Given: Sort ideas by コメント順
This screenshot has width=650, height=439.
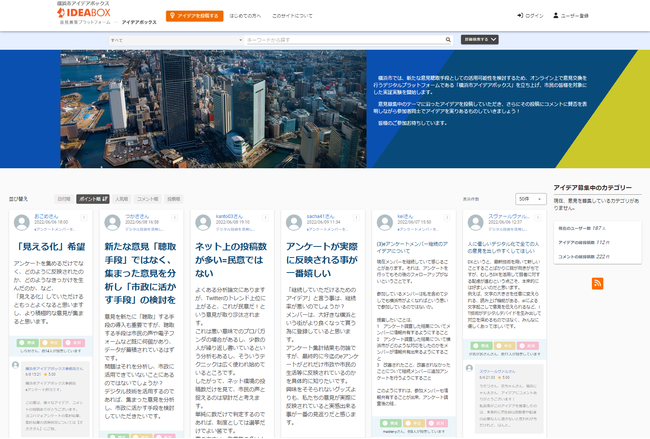Looking at the screenshot, I should (x=148, y=199).
